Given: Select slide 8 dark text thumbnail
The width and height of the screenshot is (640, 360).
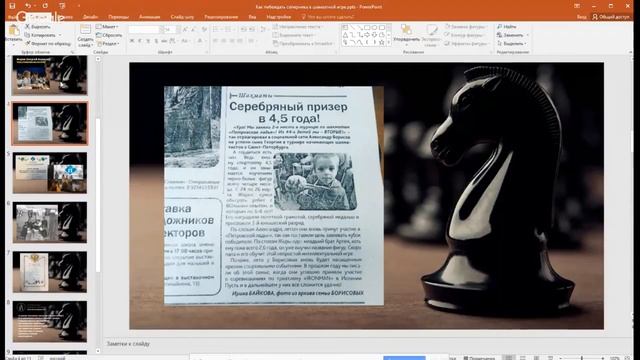Looking at the screenshot, I should click(50, 322).
